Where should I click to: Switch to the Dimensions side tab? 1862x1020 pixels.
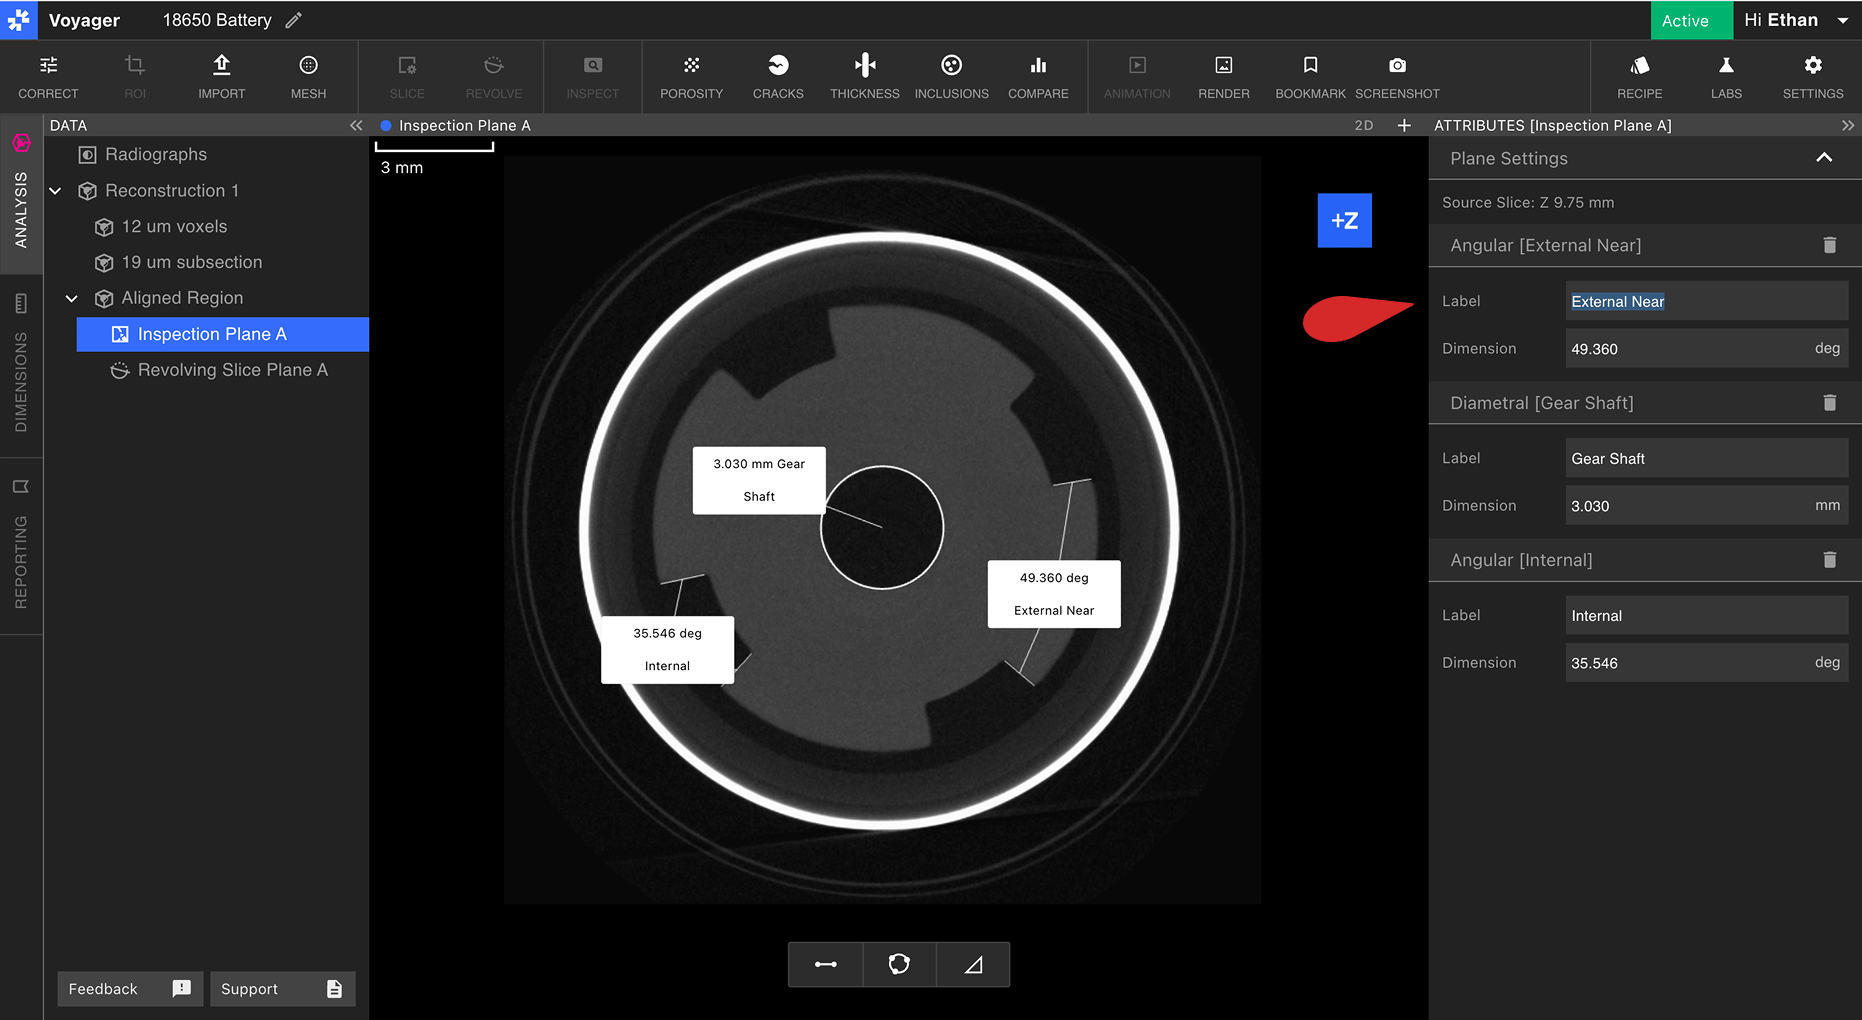21,366
